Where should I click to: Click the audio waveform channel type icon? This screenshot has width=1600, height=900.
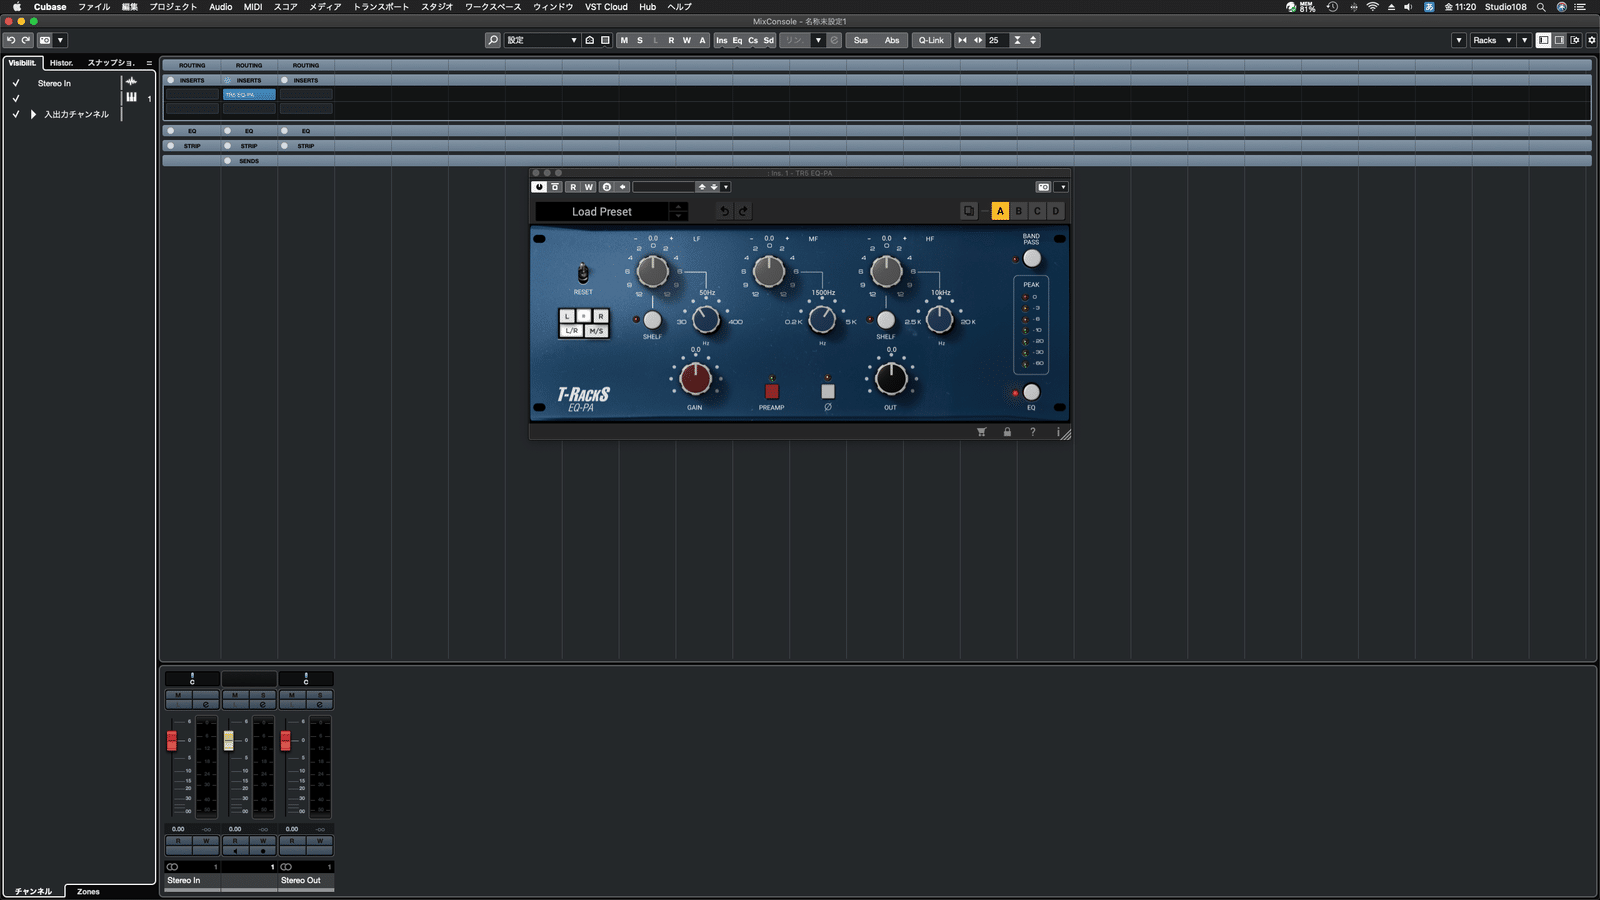pyautogui.click(x=131, y=82)
